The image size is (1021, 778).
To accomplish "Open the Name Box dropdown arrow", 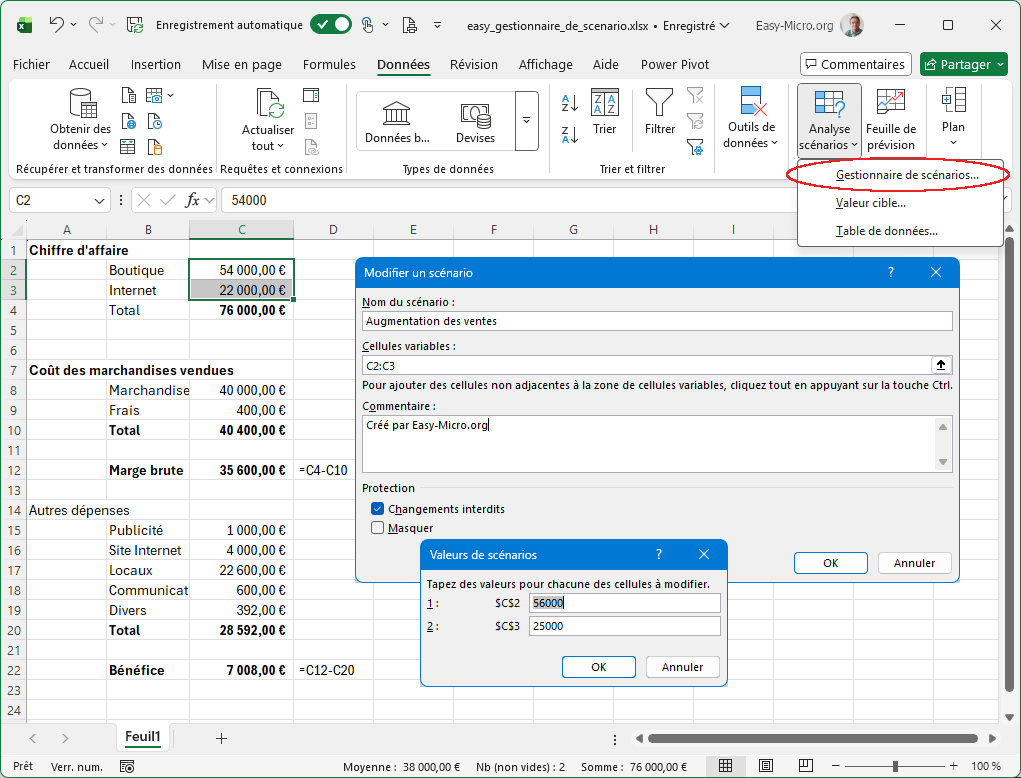I will (99, 200).
